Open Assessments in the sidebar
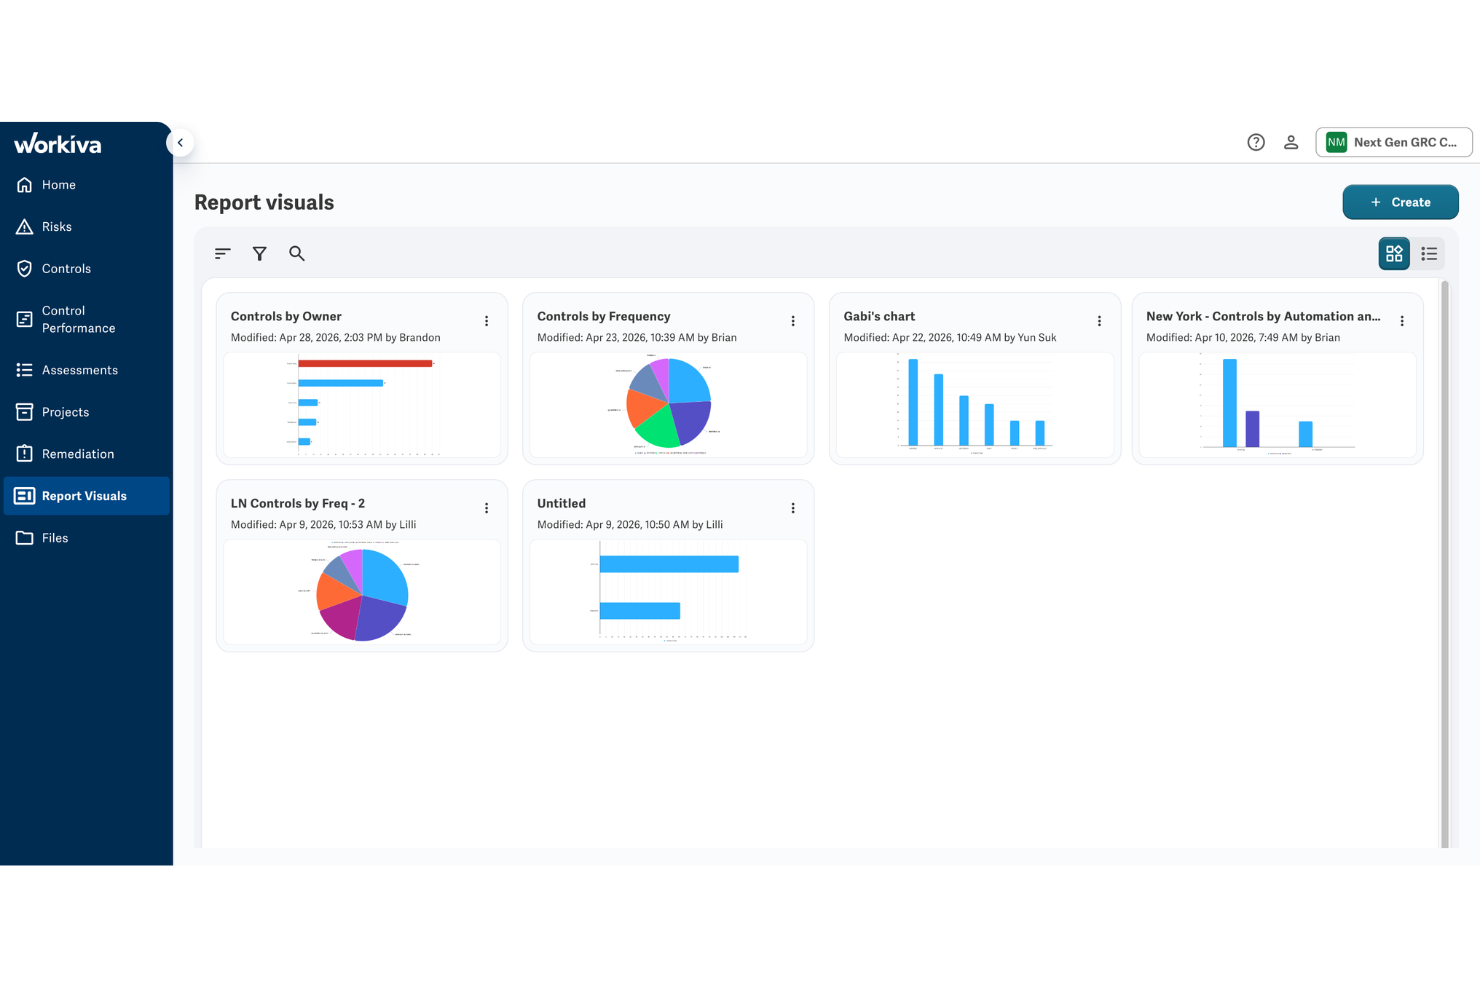Viewport: 1480px width, 987px height. (86, 370)
